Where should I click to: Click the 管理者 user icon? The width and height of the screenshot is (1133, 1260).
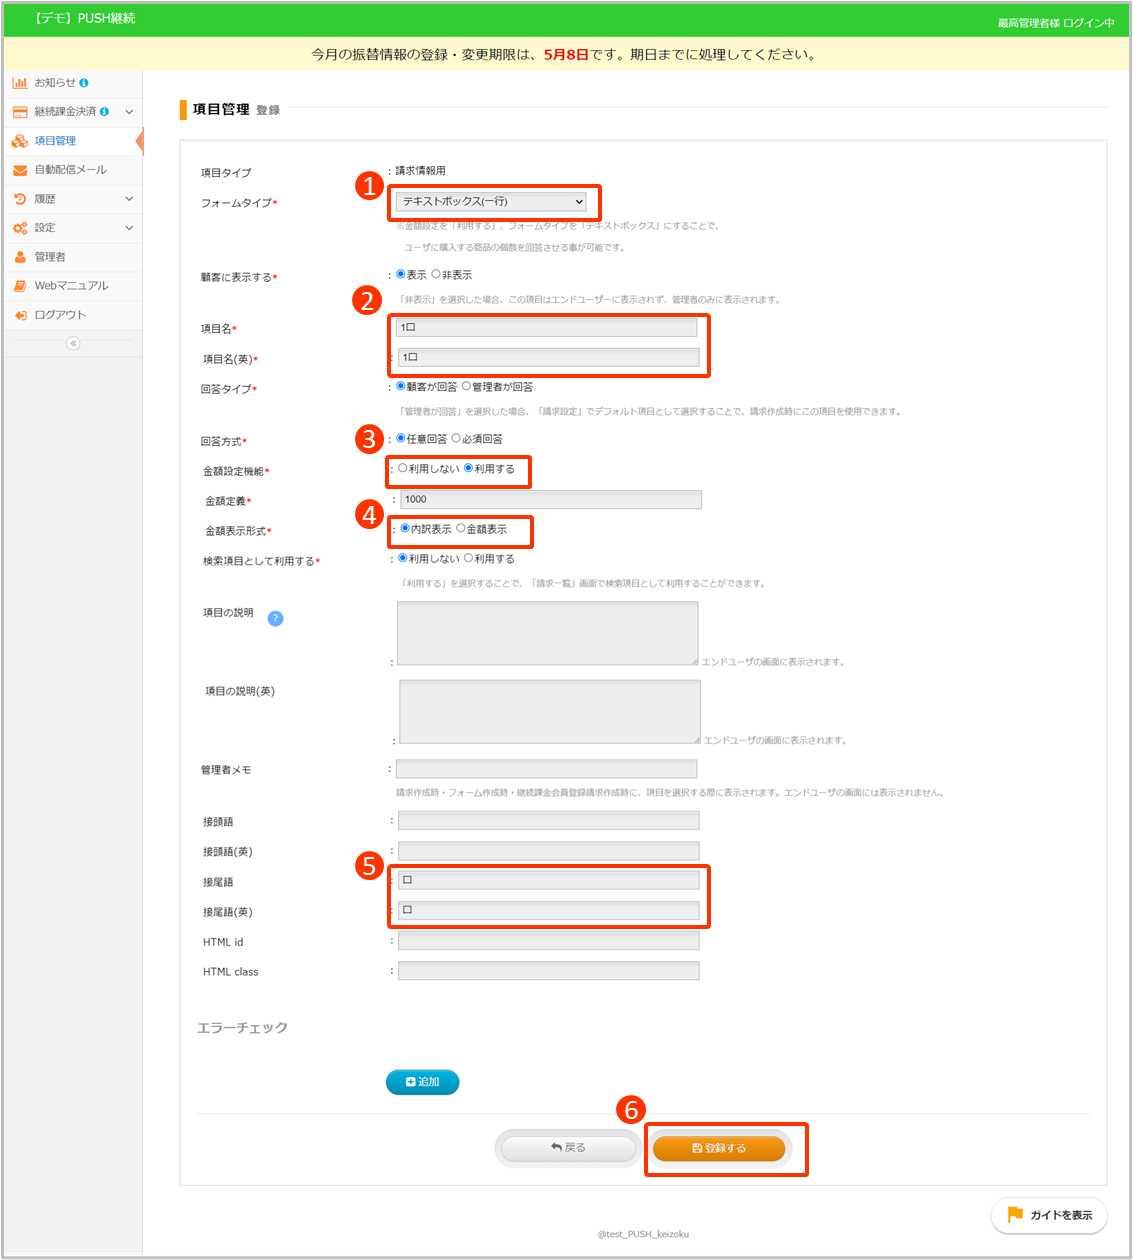click(20, 257)
